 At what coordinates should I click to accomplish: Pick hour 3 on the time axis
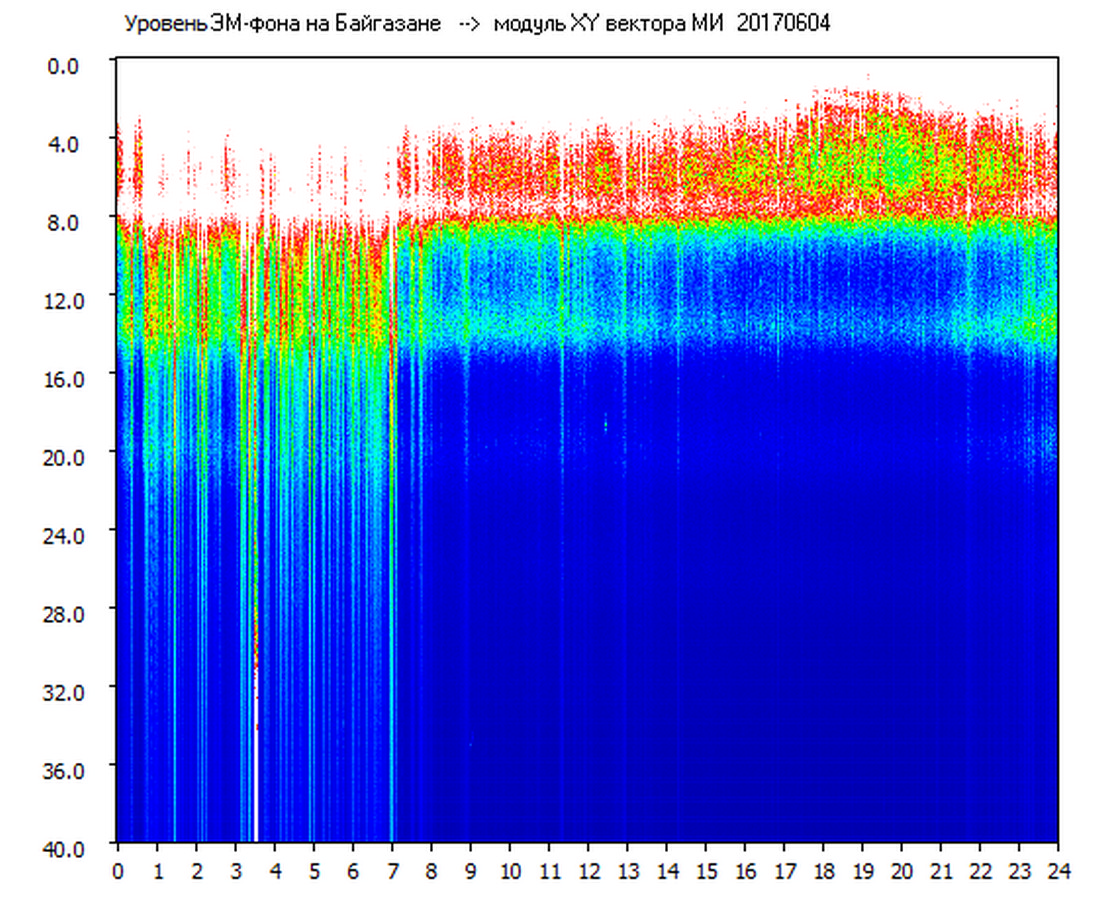(235, 871)
